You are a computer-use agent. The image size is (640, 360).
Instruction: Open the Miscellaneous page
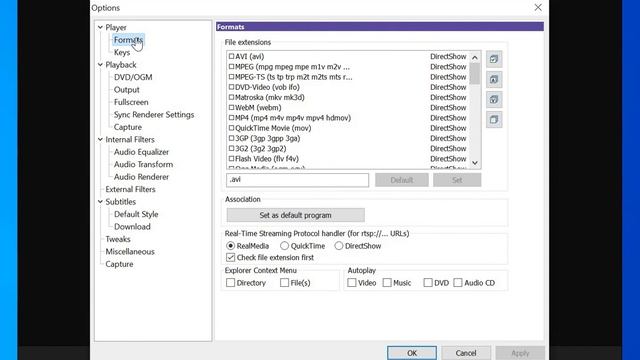130,251
